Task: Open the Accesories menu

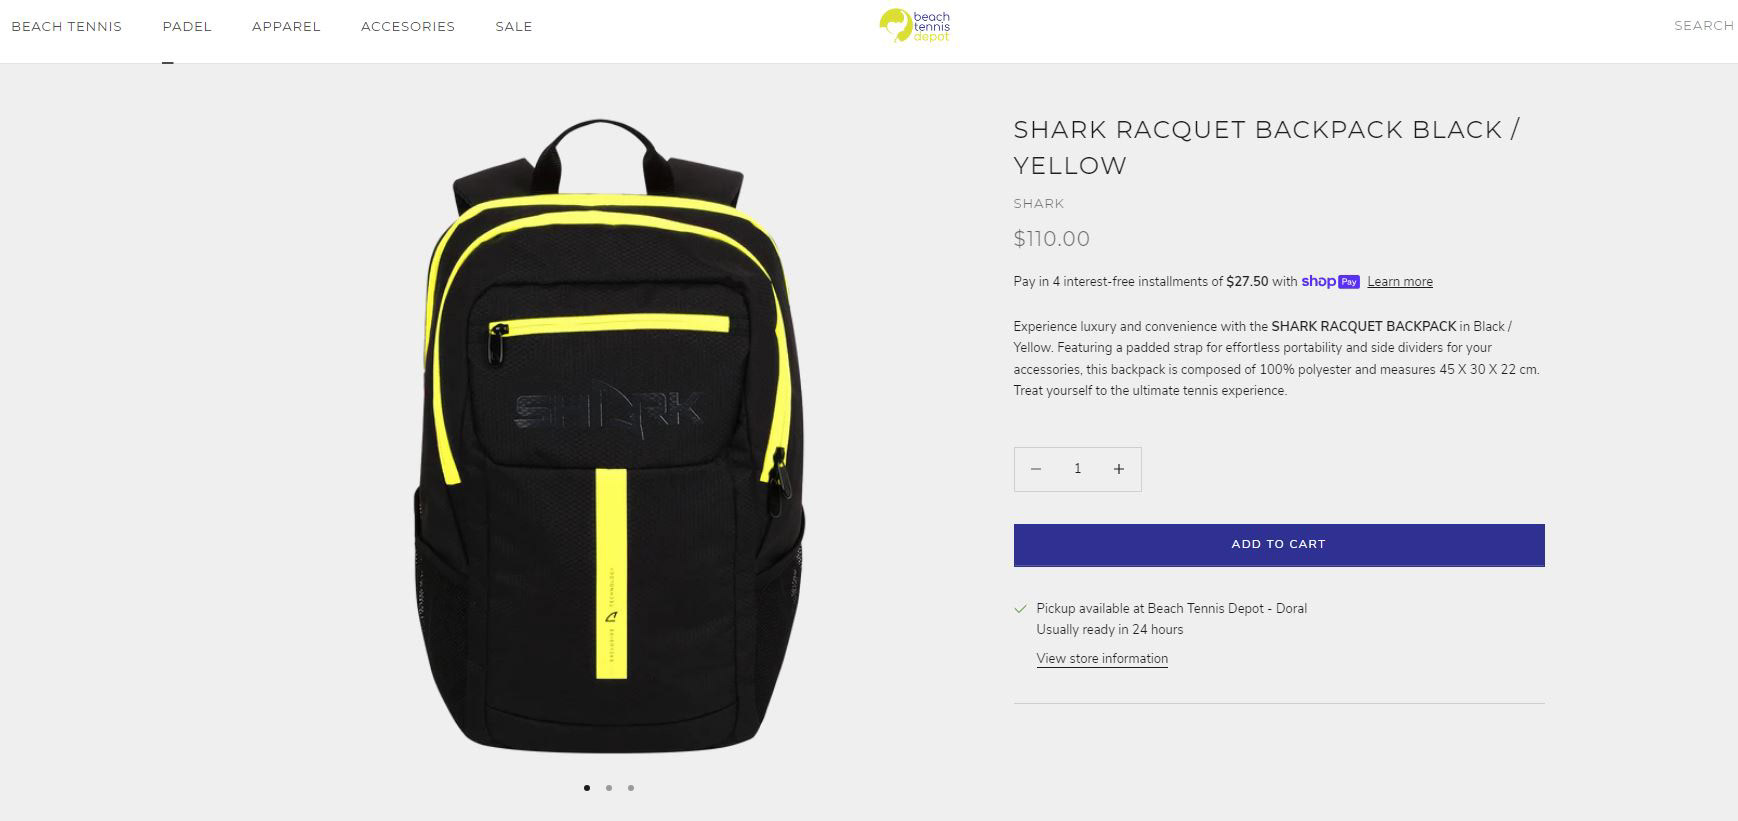Action: (x=408, y=27)
